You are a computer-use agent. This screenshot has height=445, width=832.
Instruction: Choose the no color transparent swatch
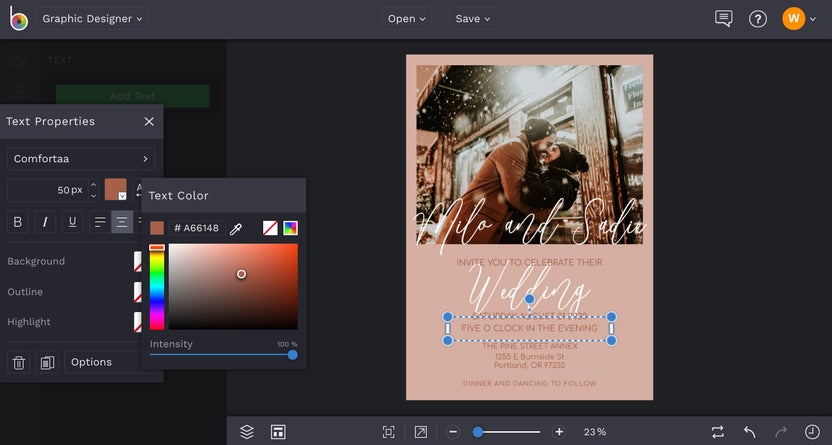270,228
